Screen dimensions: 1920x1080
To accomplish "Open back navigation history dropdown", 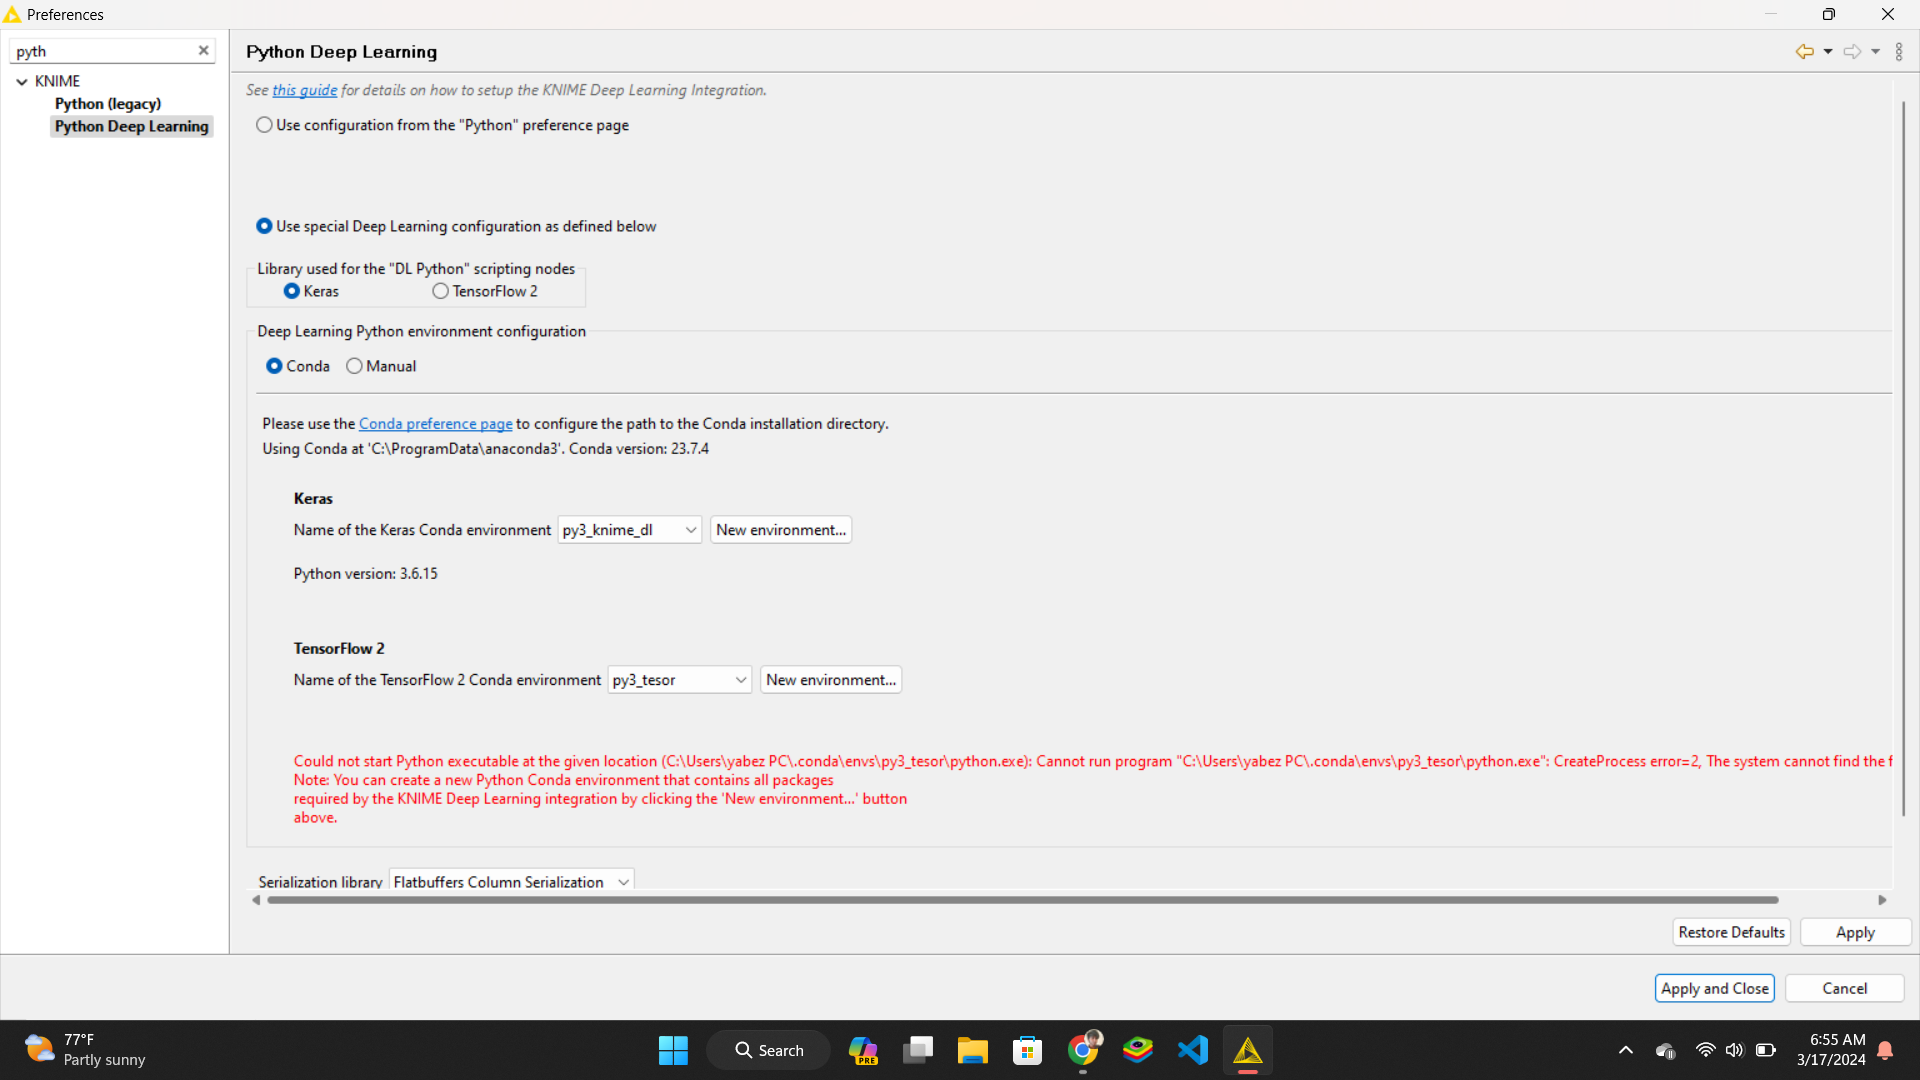I will click(1828, 51).
